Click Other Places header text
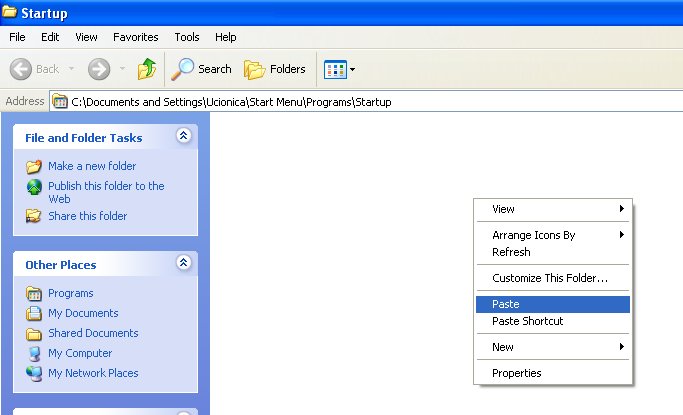Screen dimensions: 683x415 click(x=61, y=265)
